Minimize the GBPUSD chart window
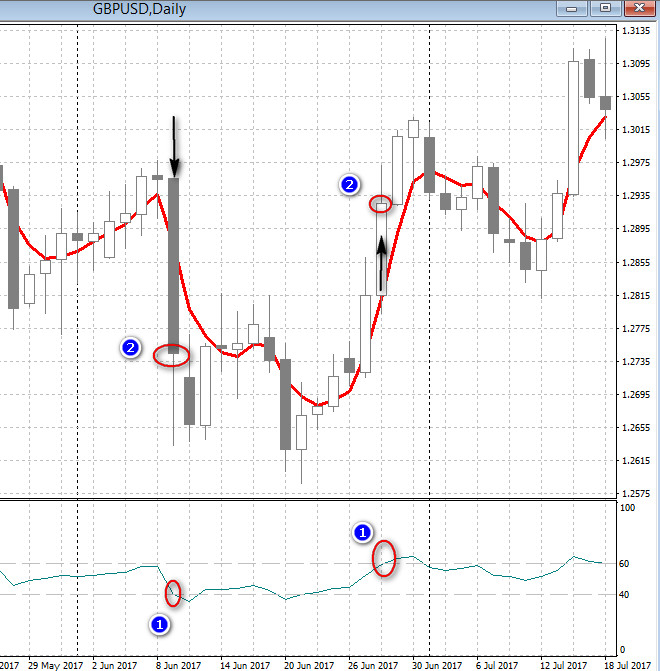 coord(571,8)
